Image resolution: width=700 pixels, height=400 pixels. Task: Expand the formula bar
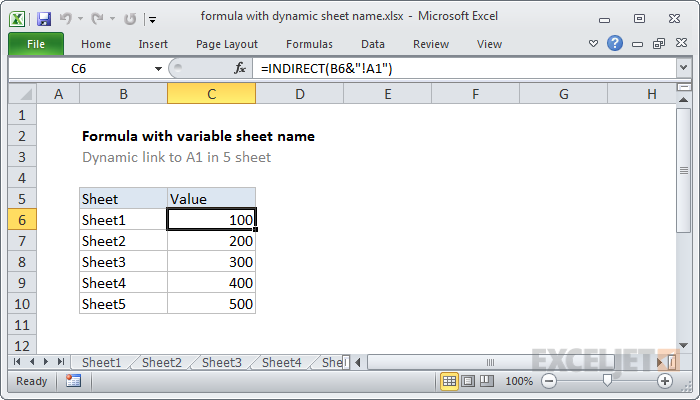(x=683, y=68)
